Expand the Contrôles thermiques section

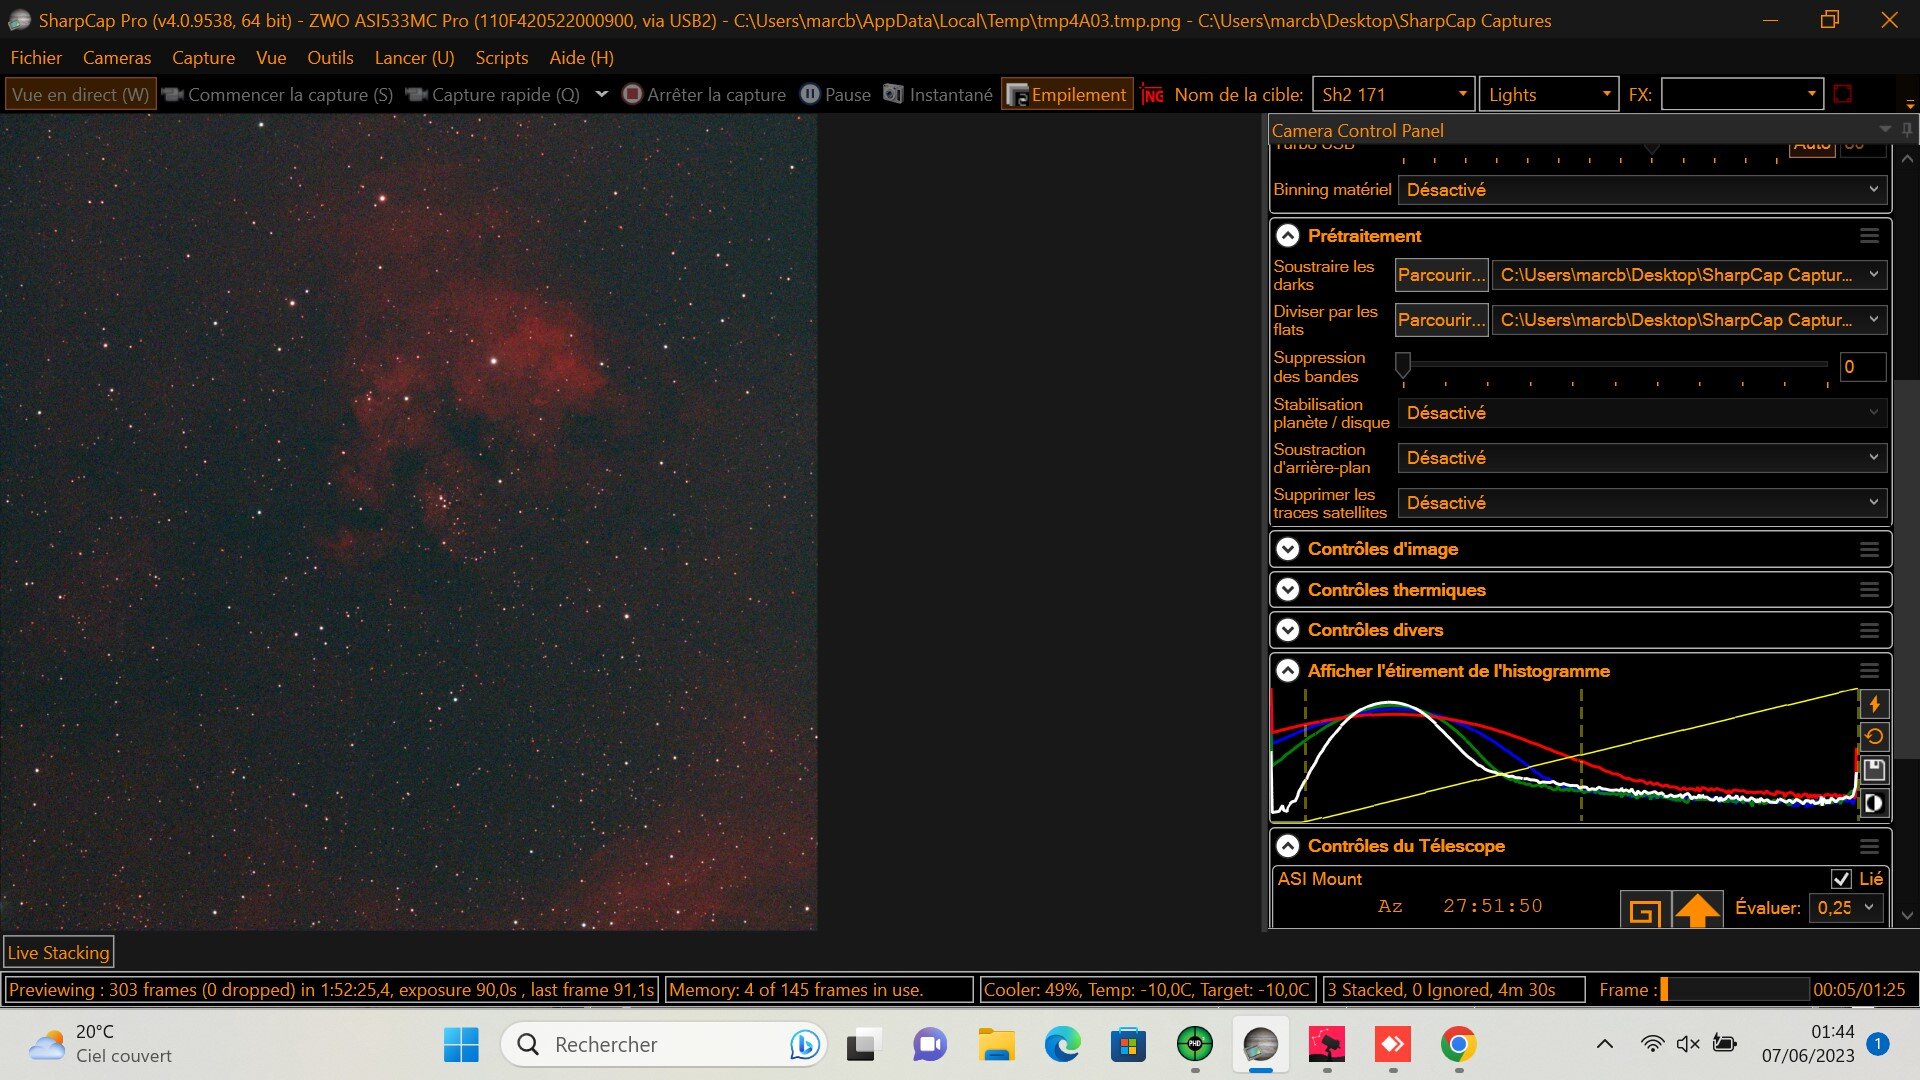[x=1288, y=590]
